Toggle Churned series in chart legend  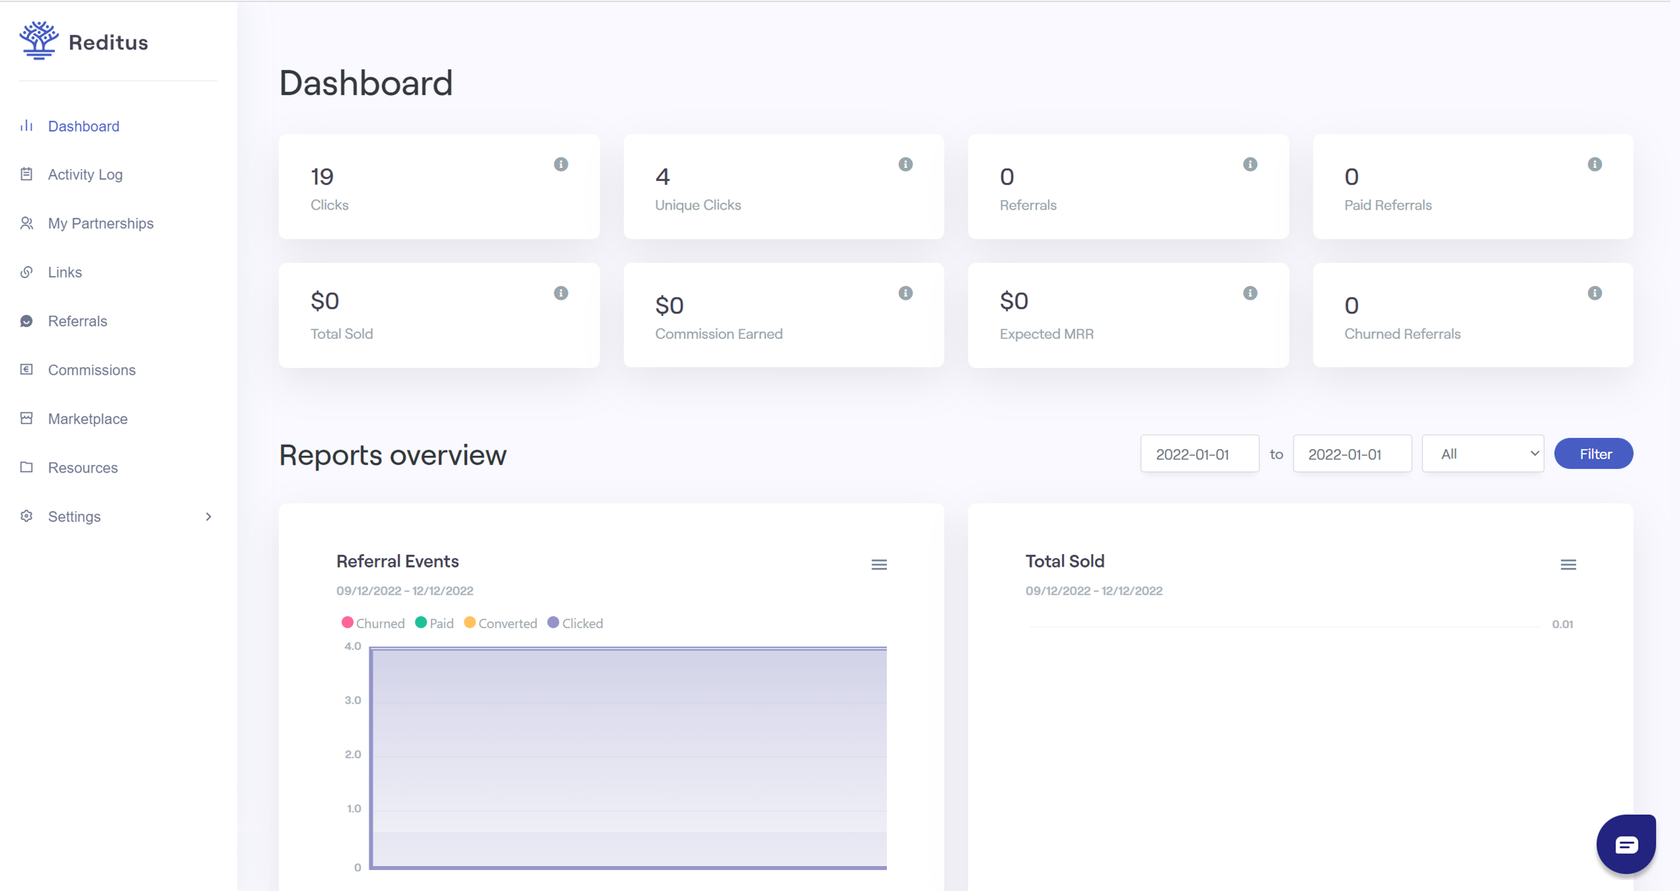[373, 623]
